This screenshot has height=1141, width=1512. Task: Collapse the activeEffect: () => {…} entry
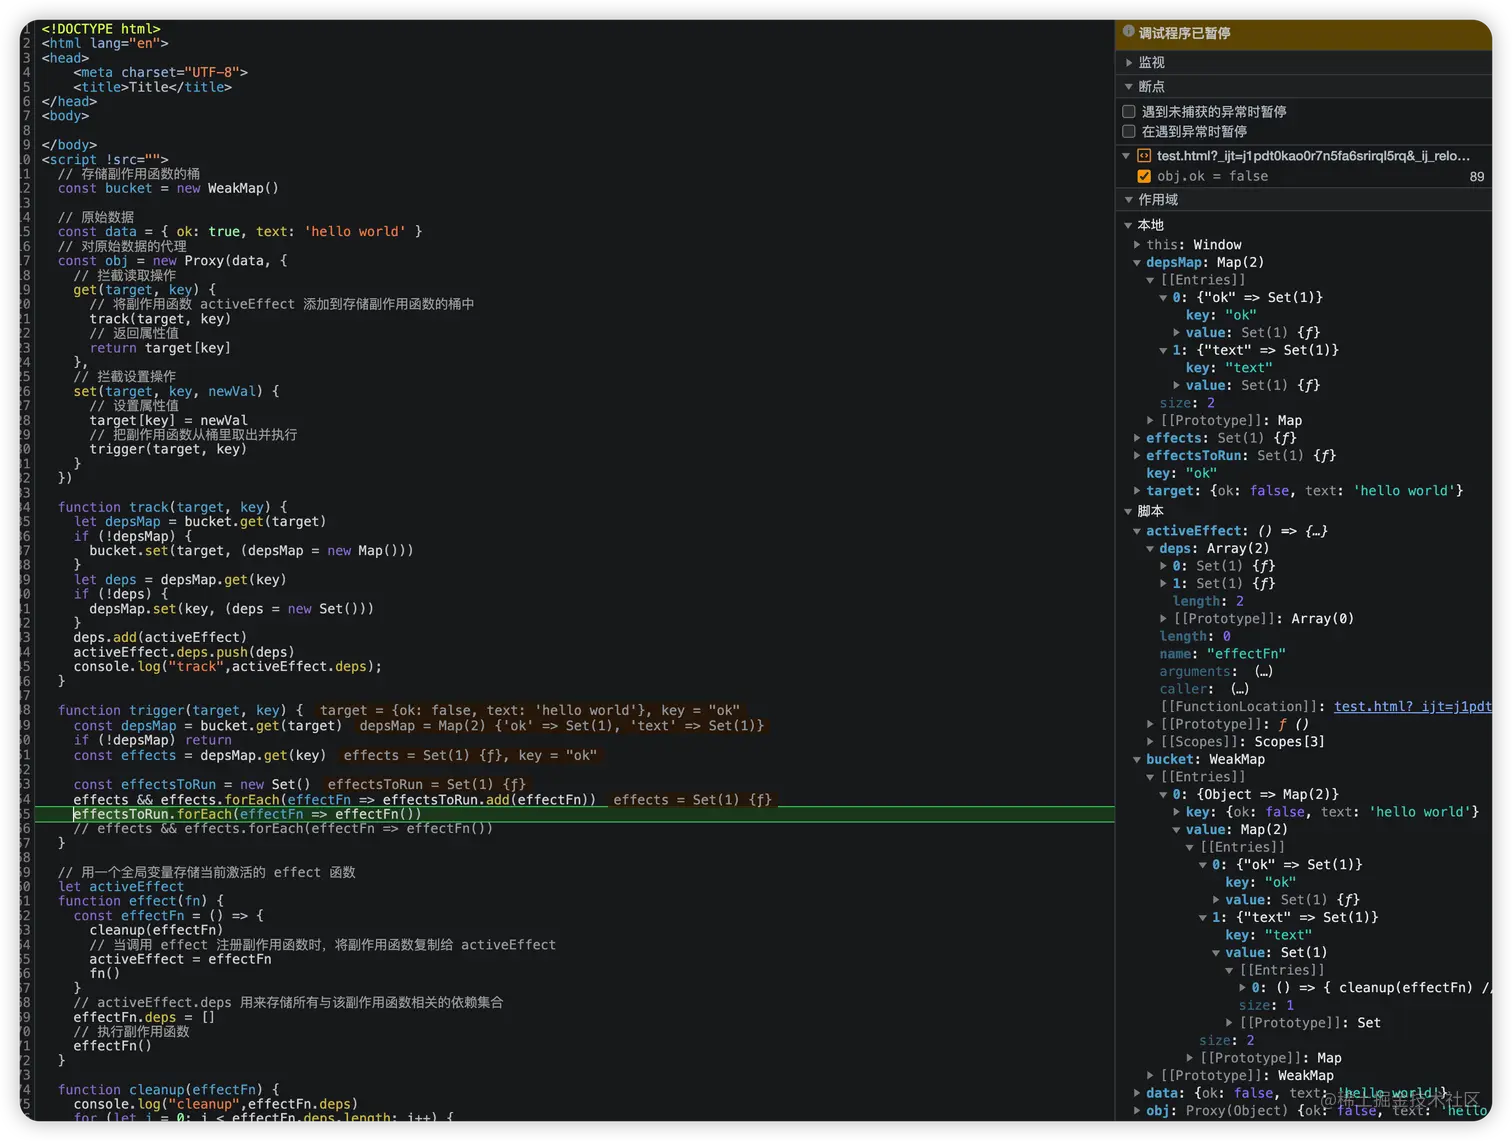(x=1137, y=531)
